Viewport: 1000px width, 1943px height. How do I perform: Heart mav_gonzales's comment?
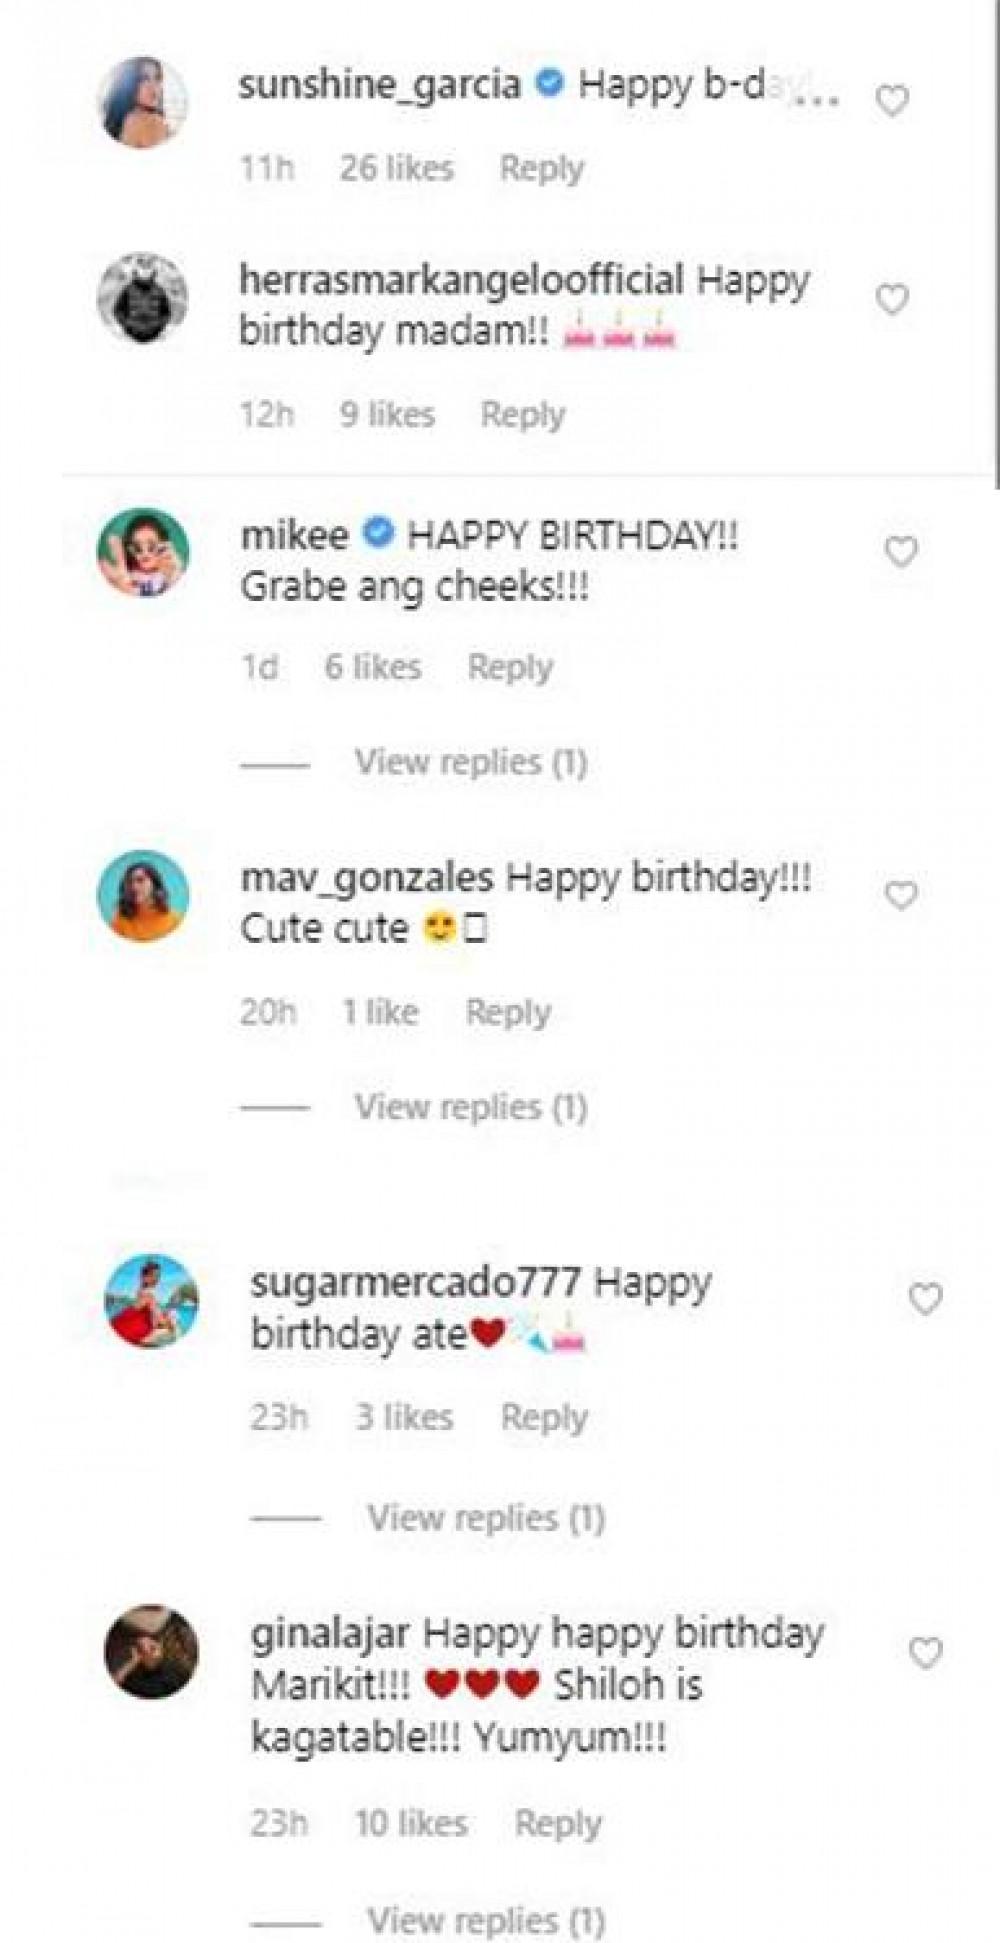click(901, 895)
